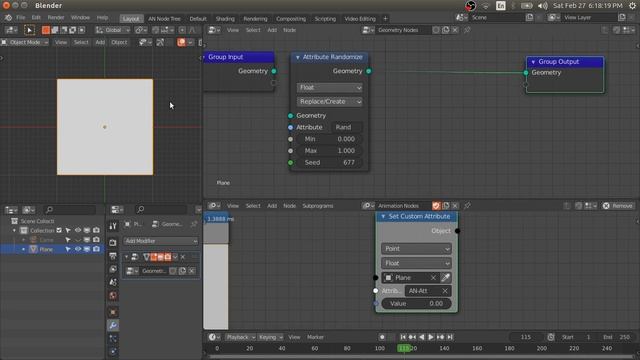Open the Global transform orientation dropdown
This screenshot has width=640, height=360.
pos(113,30)
